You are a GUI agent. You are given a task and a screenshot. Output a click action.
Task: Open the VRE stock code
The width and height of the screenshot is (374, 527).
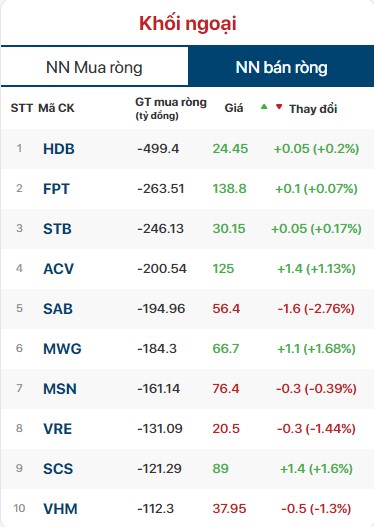coord(57,429)
